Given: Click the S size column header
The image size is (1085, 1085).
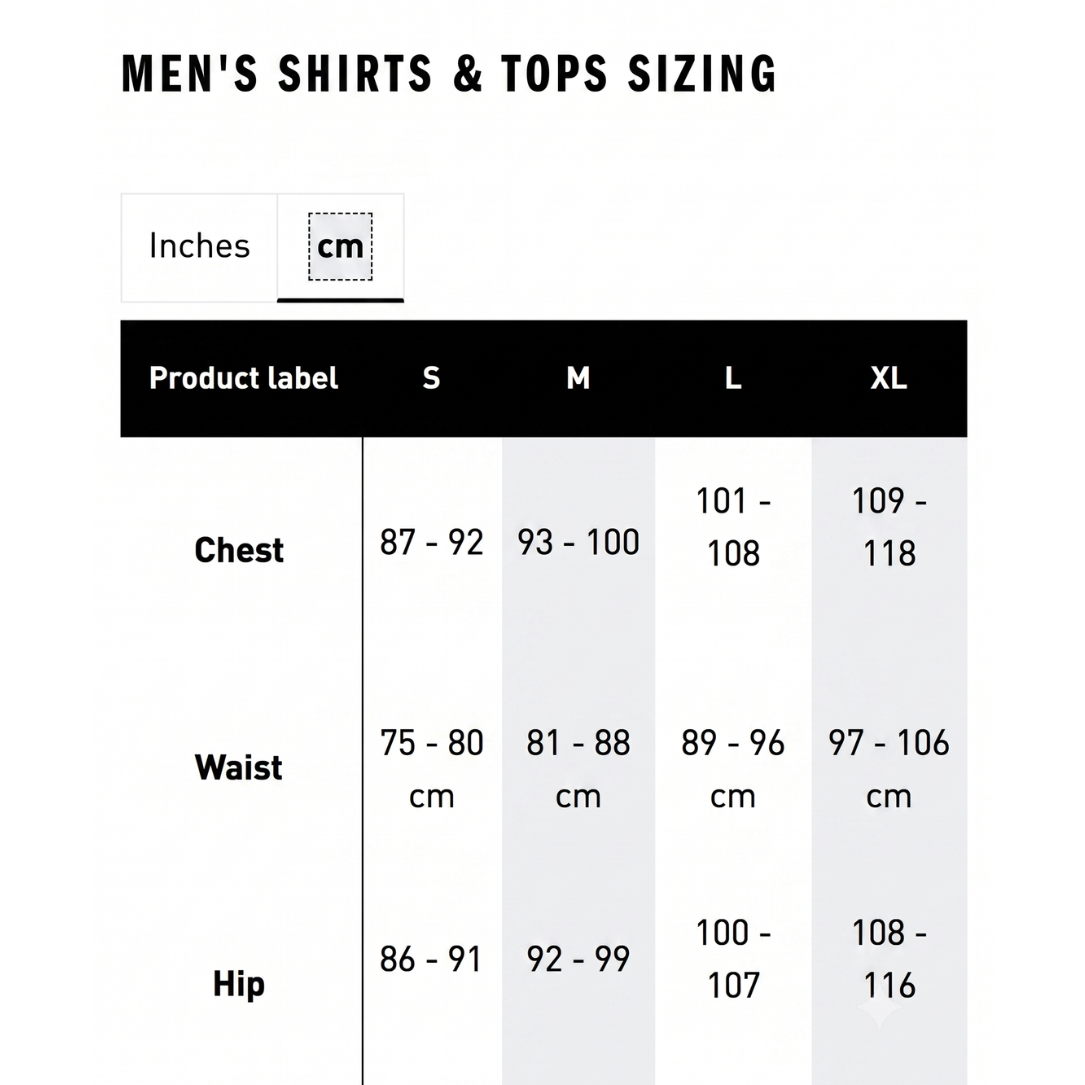Looking at the screenshot, I should [431, 379].
